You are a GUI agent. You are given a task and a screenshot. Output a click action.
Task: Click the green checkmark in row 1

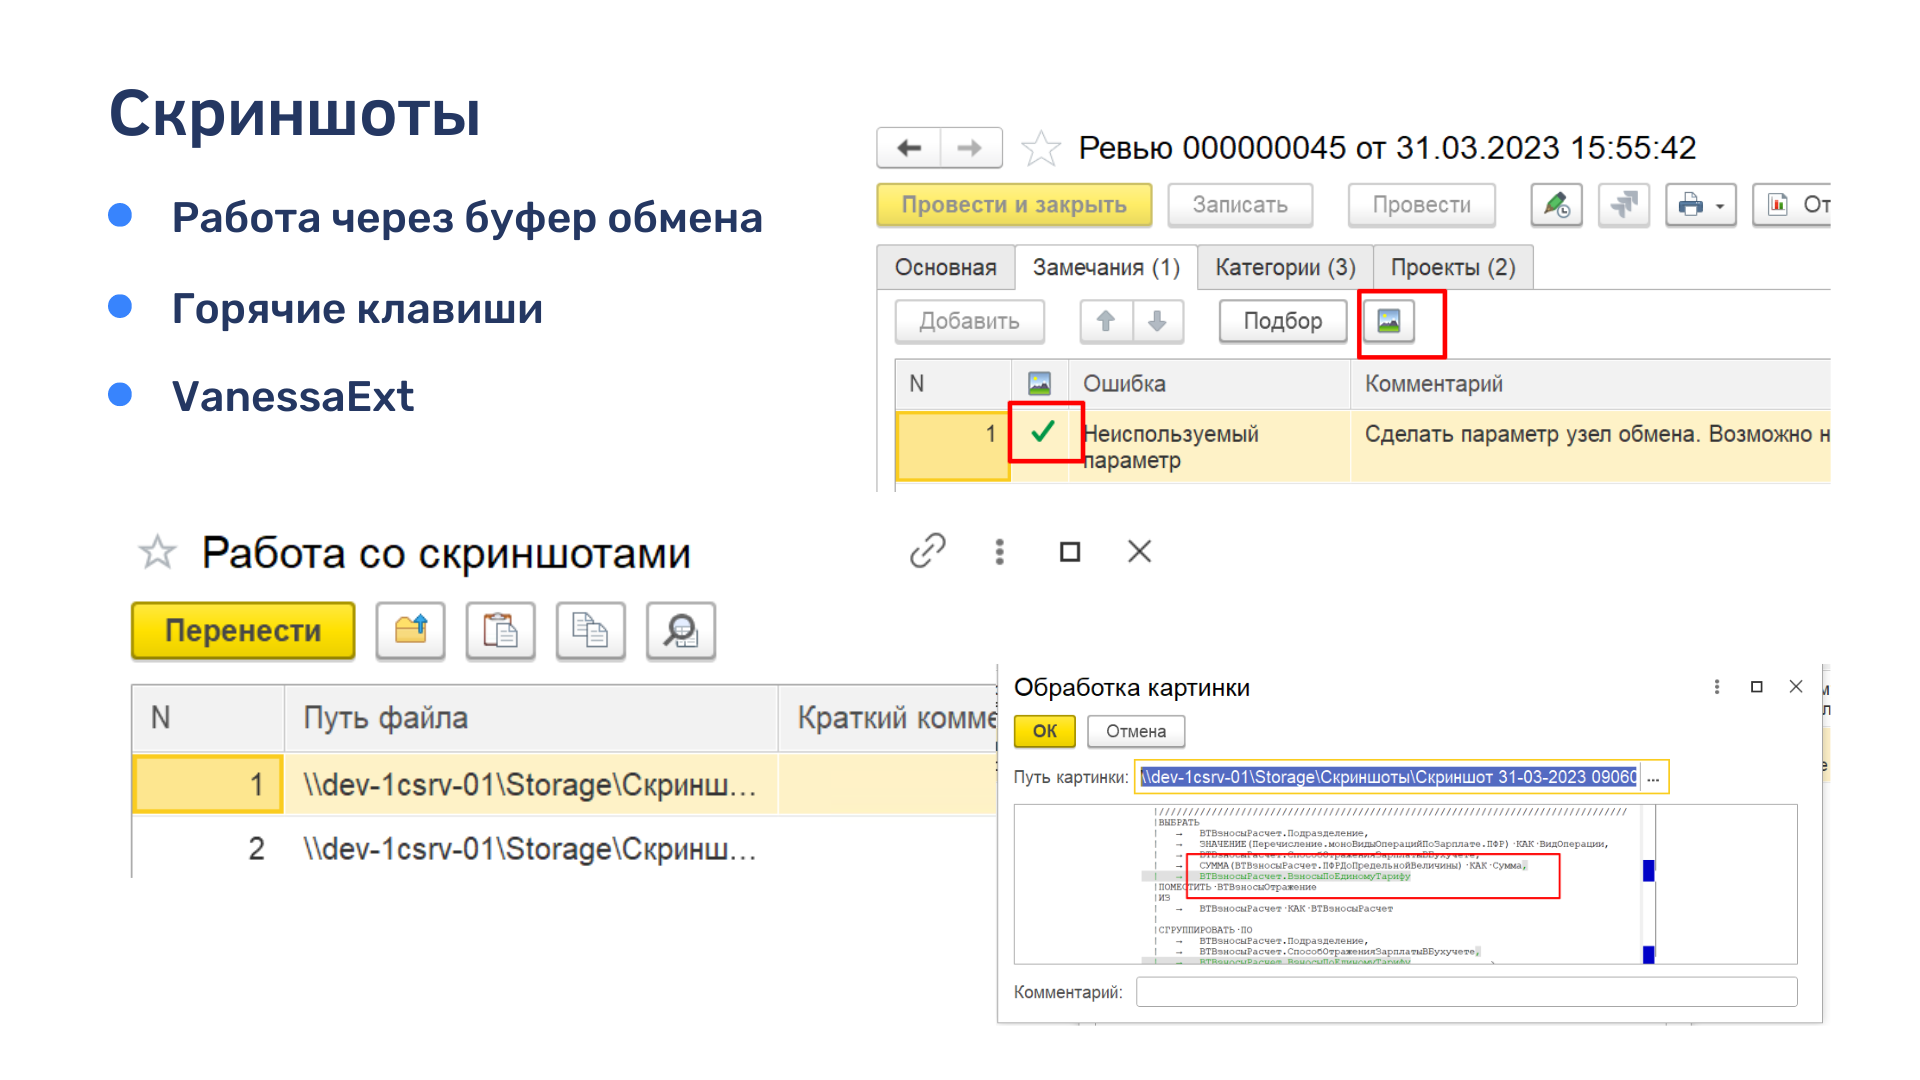(x=1043, y=432)
